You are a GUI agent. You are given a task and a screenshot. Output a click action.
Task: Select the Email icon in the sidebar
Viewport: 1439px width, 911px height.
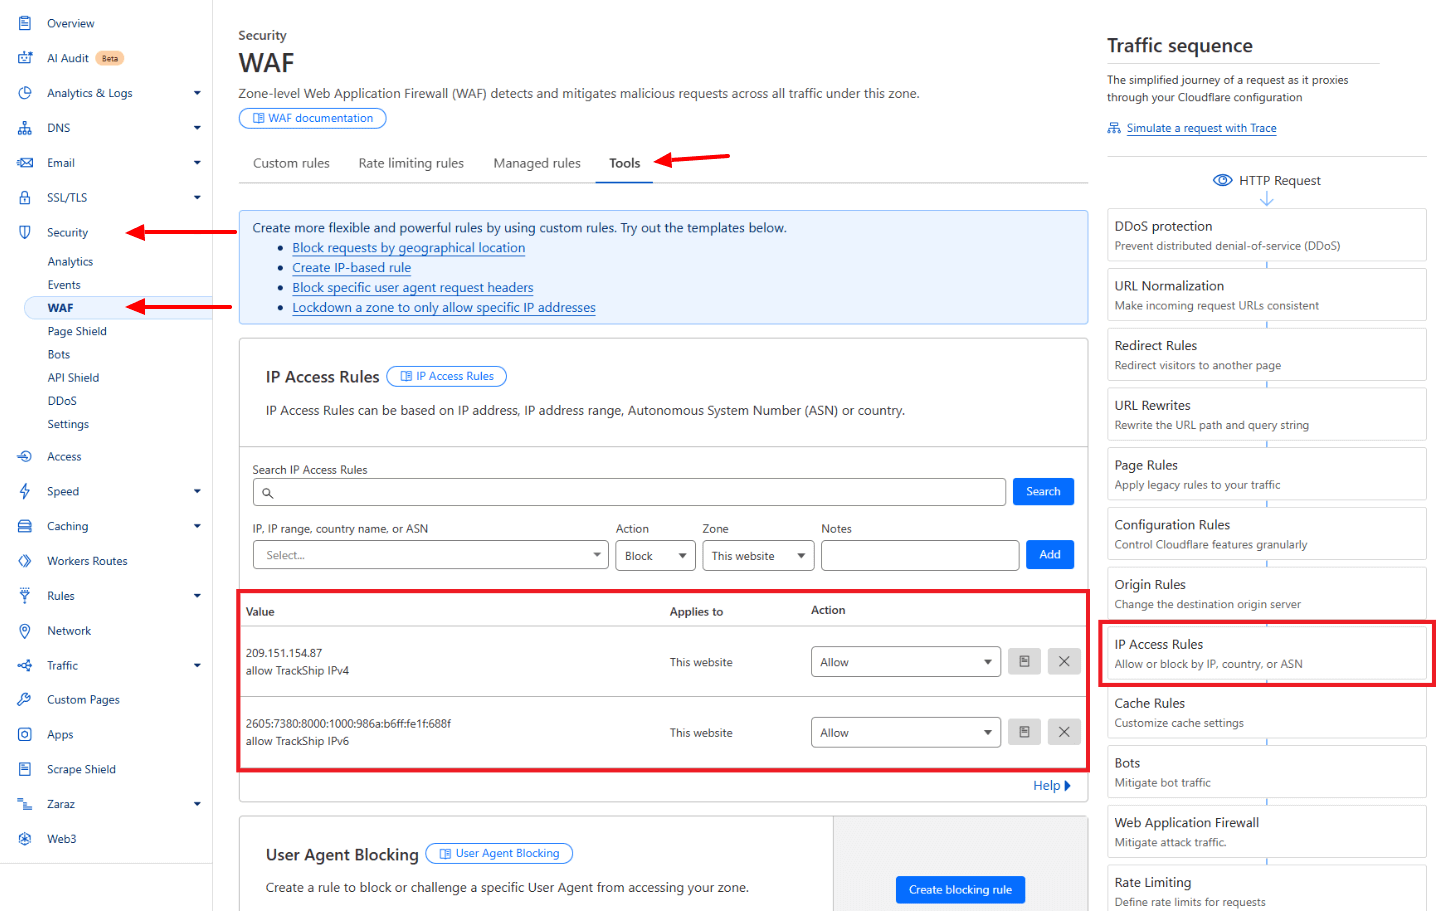(x=27, y=162)
